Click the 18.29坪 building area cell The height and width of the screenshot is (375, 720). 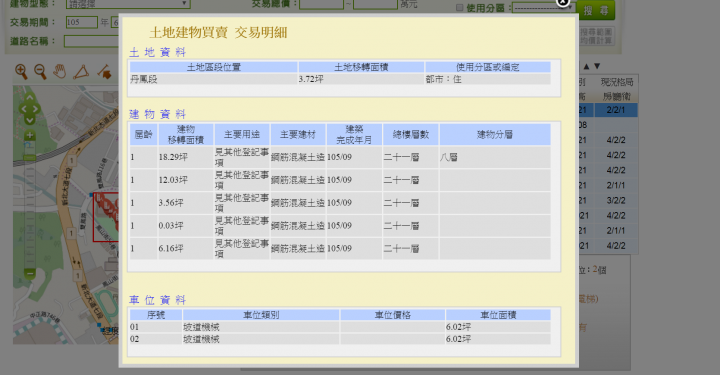(x=186, y=157)
